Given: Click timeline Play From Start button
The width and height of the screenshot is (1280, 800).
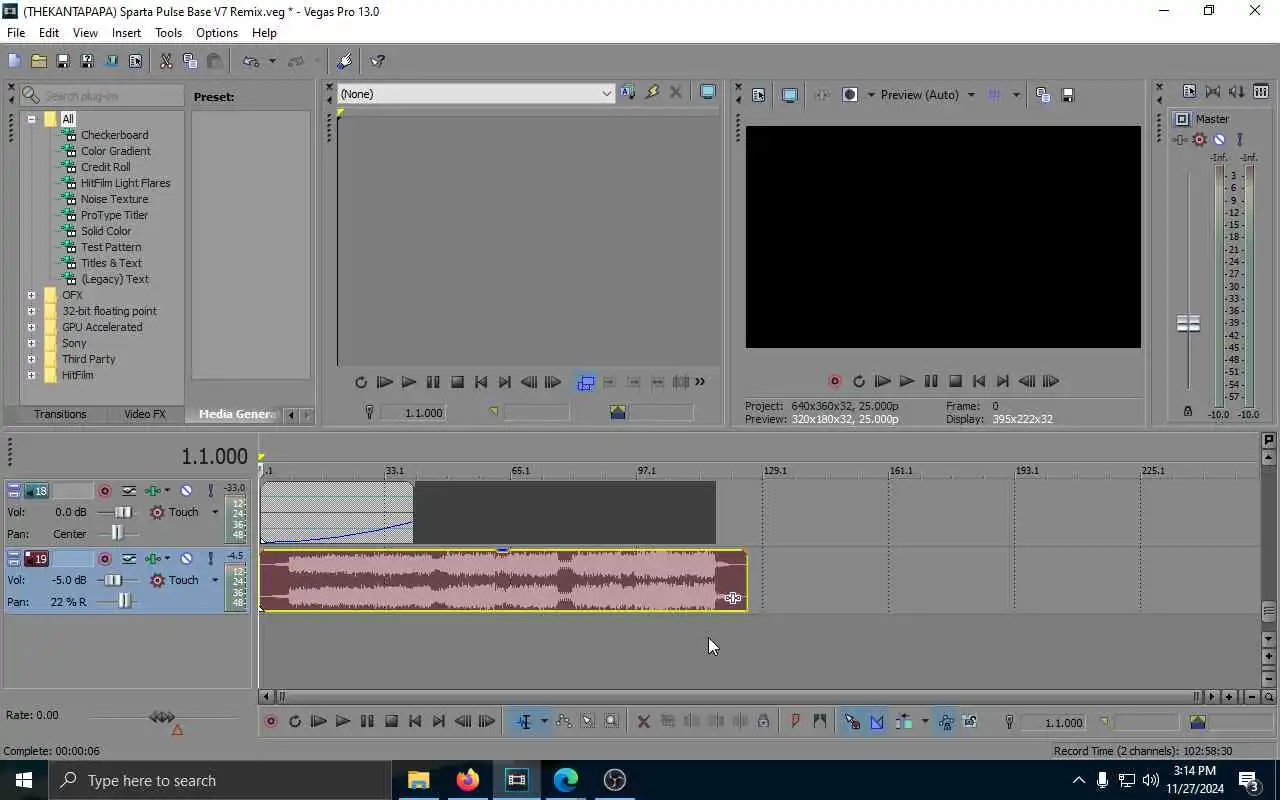Looking at the screenshot, I should 318,721.
